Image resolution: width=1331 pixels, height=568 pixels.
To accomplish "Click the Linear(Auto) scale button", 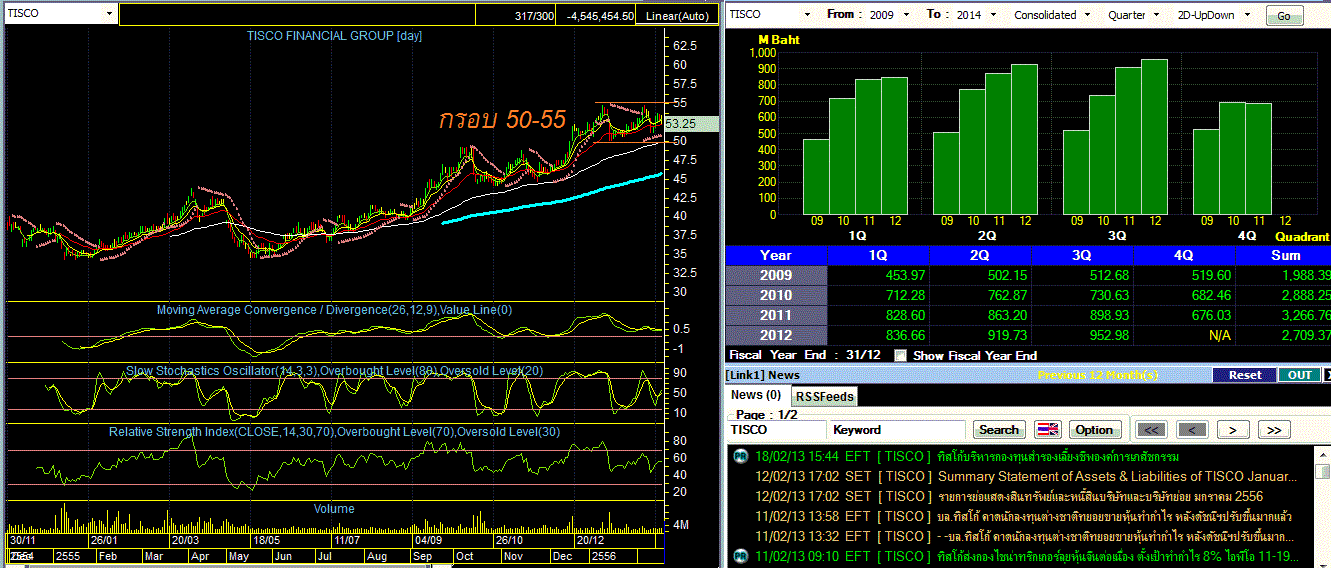I will tap(677, 16).
